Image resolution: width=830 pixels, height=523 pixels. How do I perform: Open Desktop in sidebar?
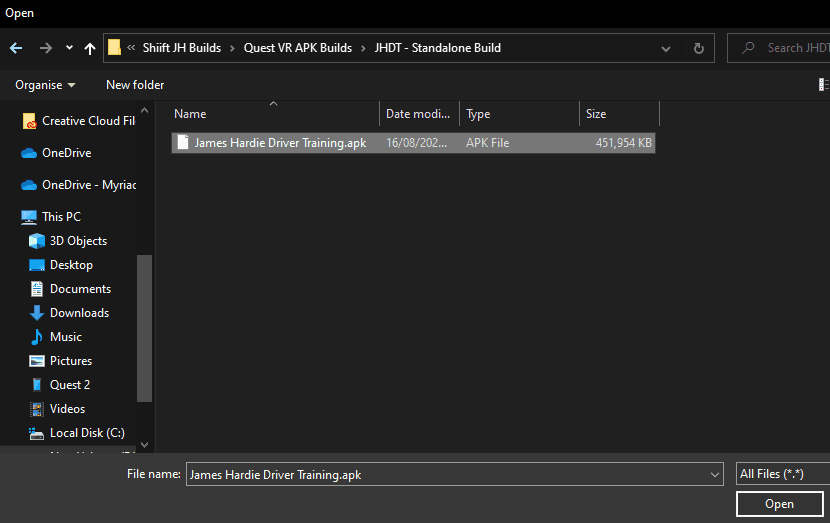(x=71, y=265)
